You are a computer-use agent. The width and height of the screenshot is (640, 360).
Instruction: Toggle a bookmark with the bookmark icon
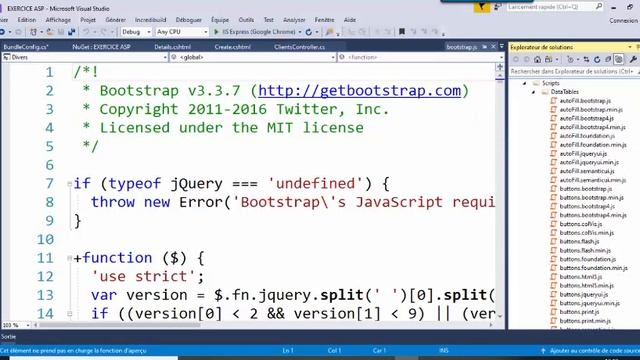click(x=402, y=31)
